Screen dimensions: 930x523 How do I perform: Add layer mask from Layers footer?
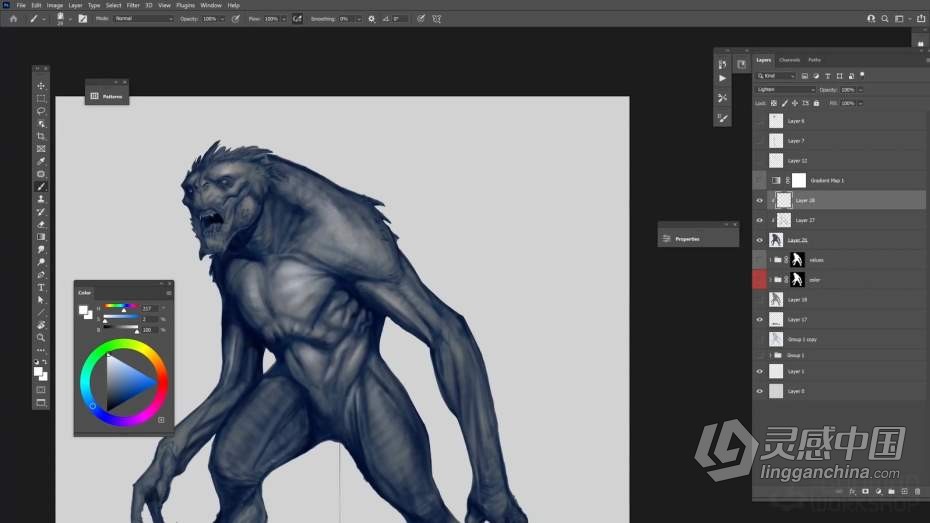pyautogui.click(x=865, y=492)
